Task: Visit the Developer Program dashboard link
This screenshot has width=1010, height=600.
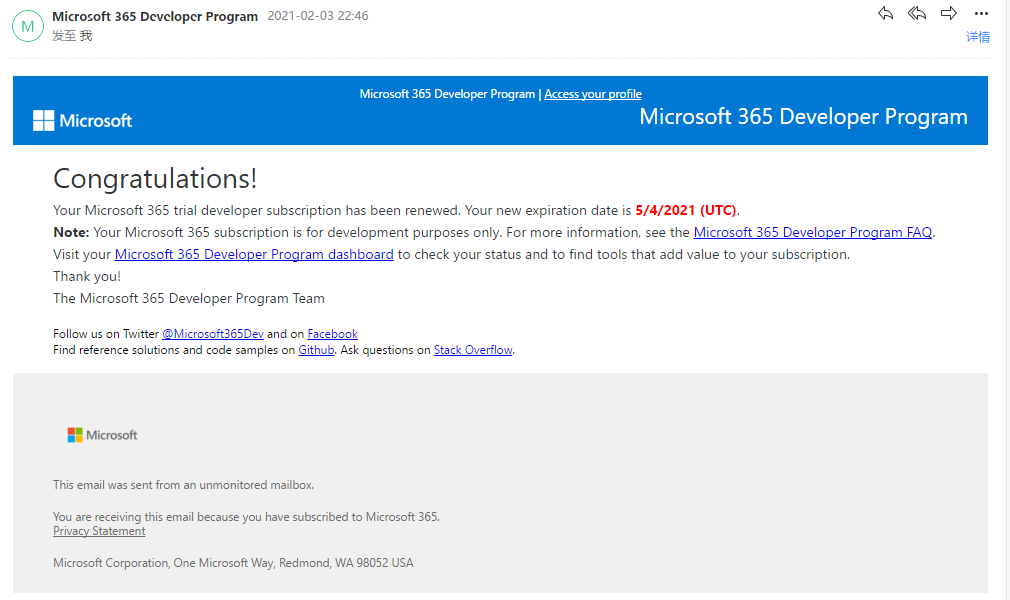Action: coord(254,254)
